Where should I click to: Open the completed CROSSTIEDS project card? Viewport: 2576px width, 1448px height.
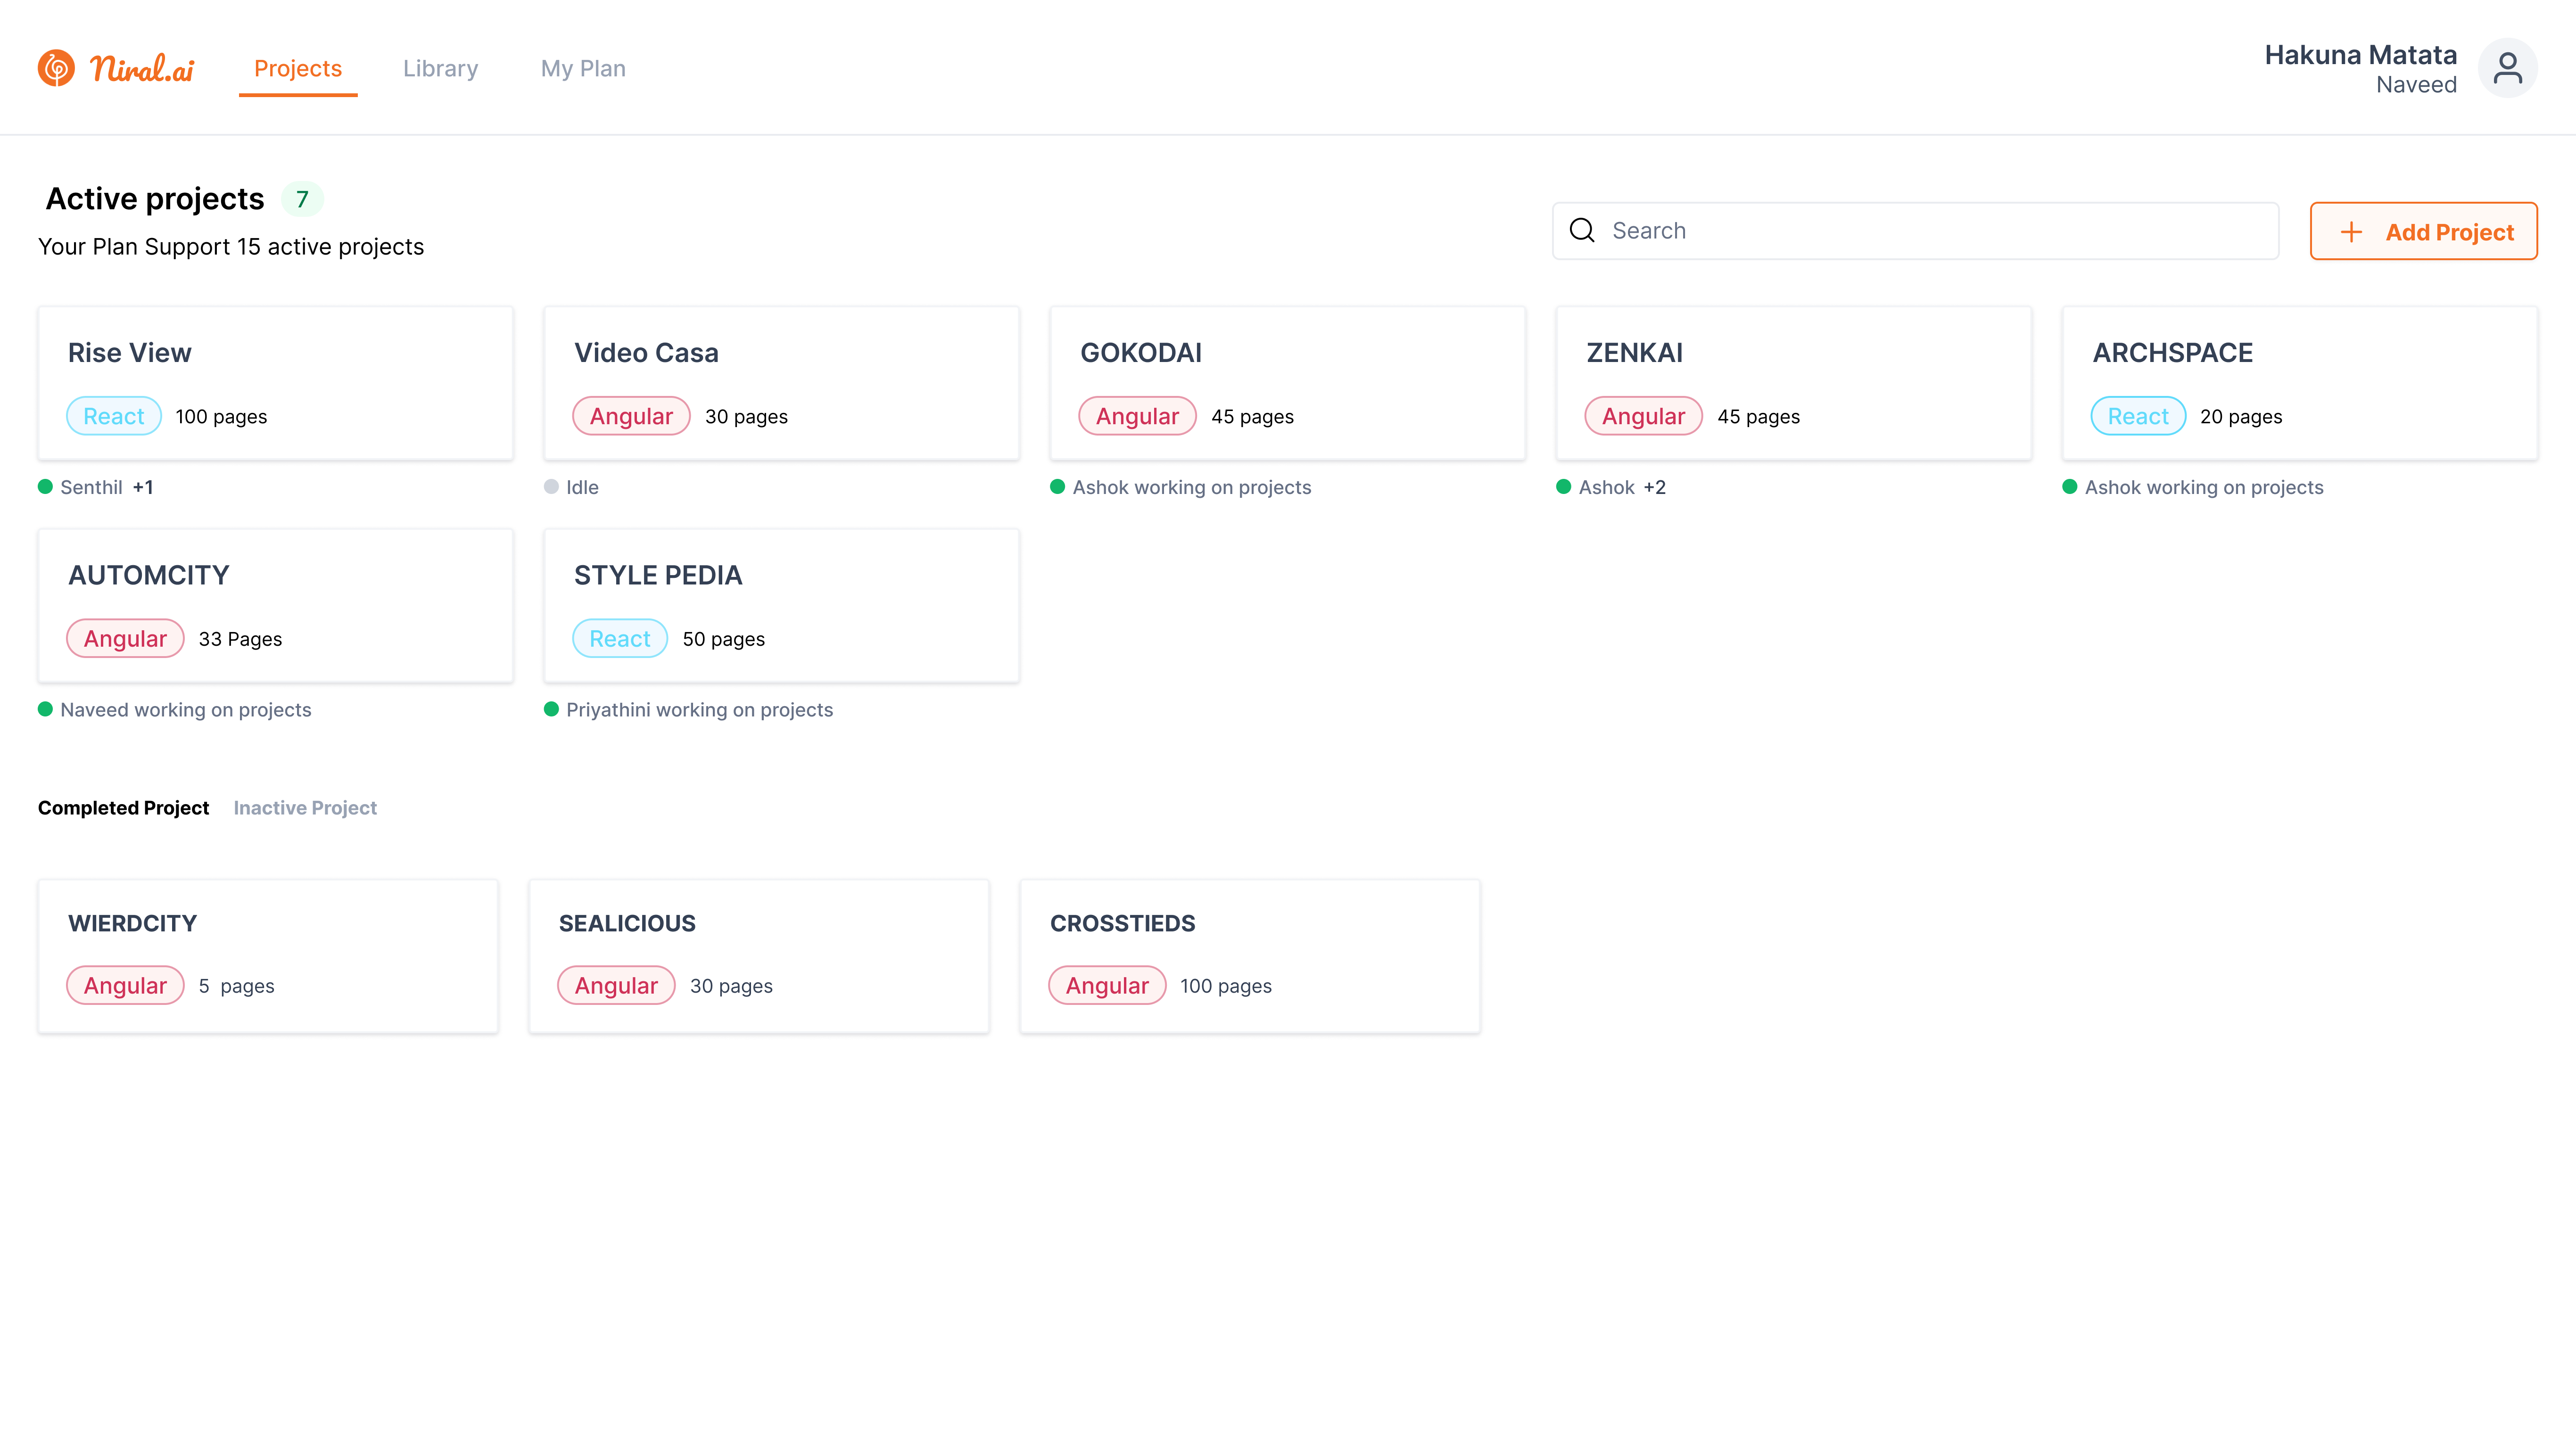click(x=1249, y=955)
